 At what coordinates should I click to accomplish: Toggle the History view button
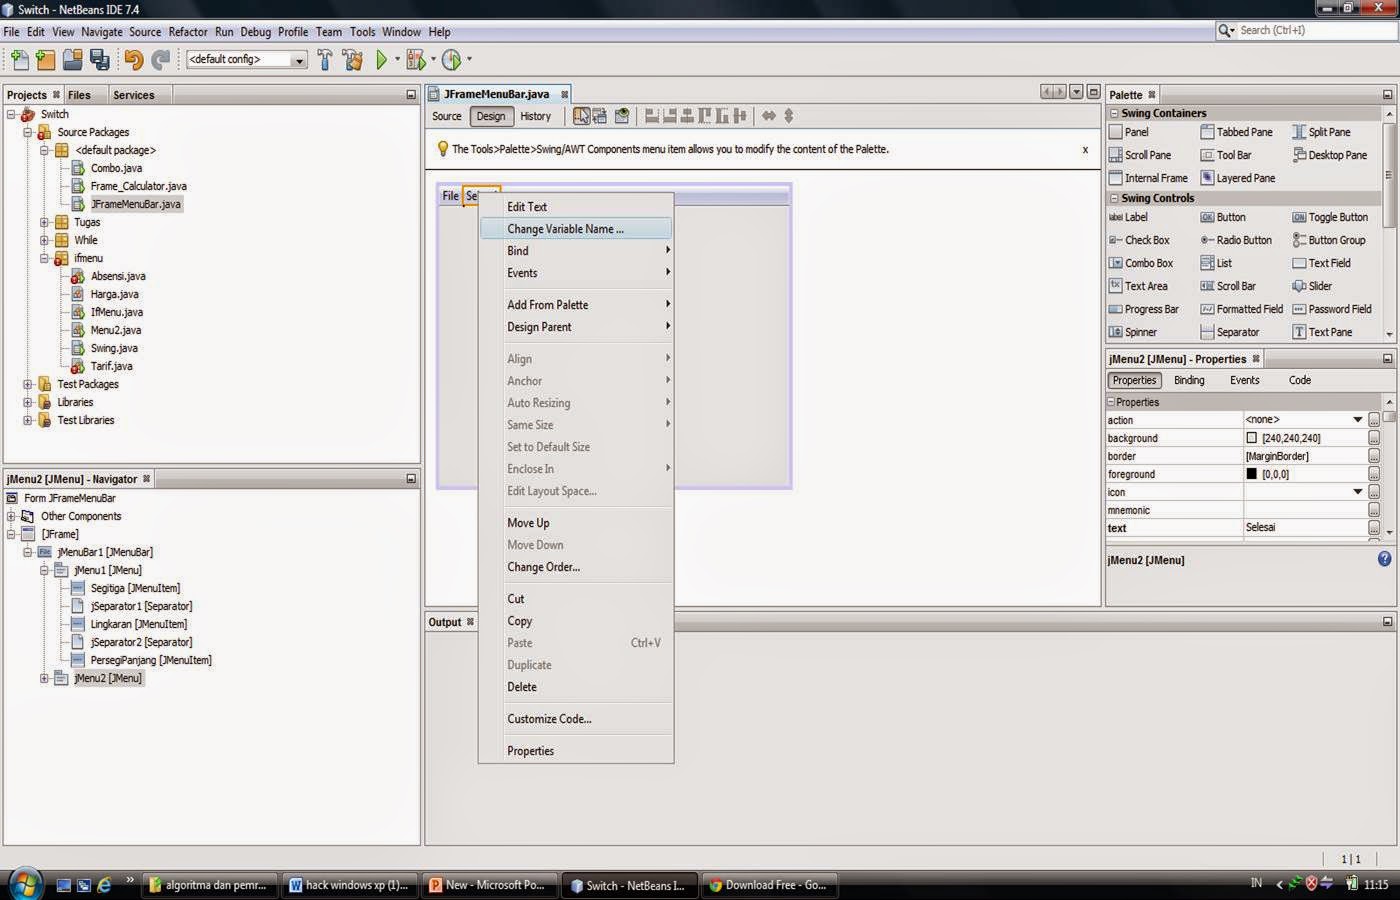tap(535, 116)
